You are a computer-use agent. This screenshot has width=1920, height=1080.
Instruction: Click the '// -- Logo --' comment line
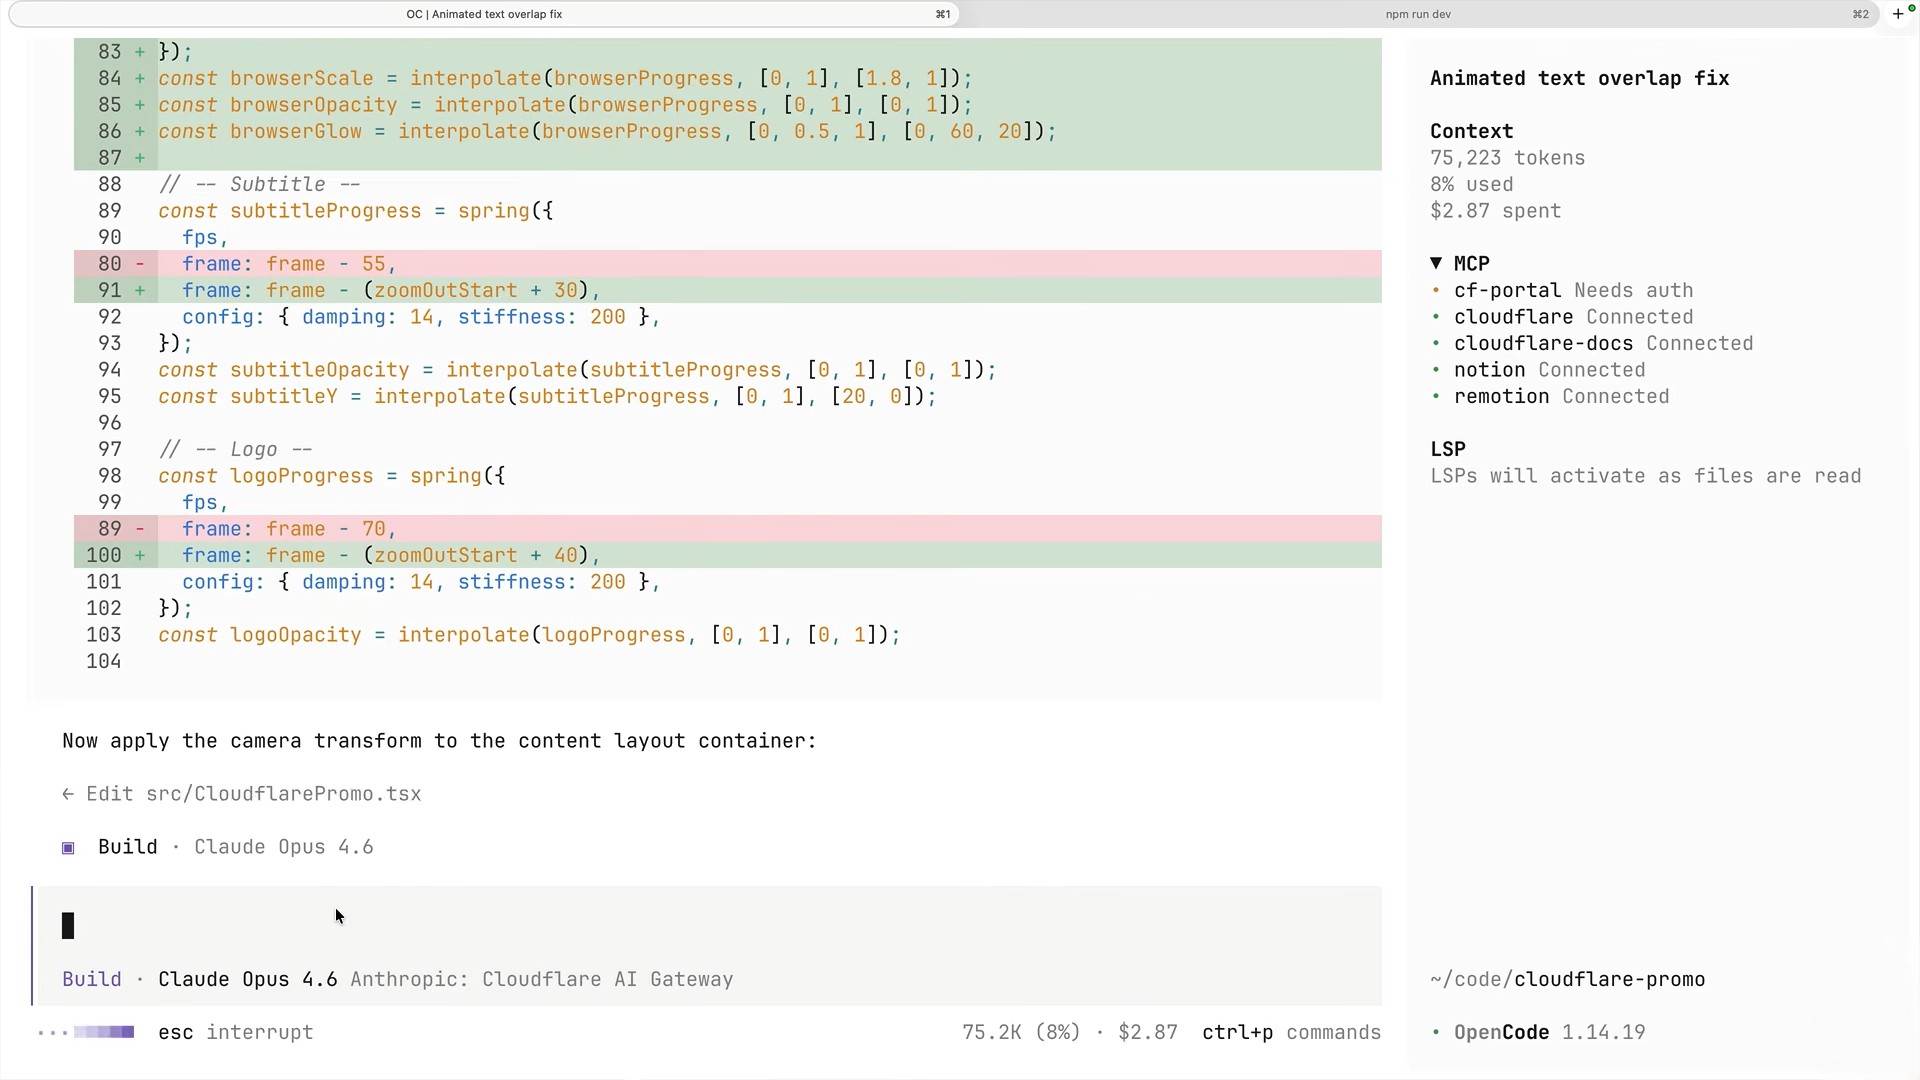coord(235,449)
